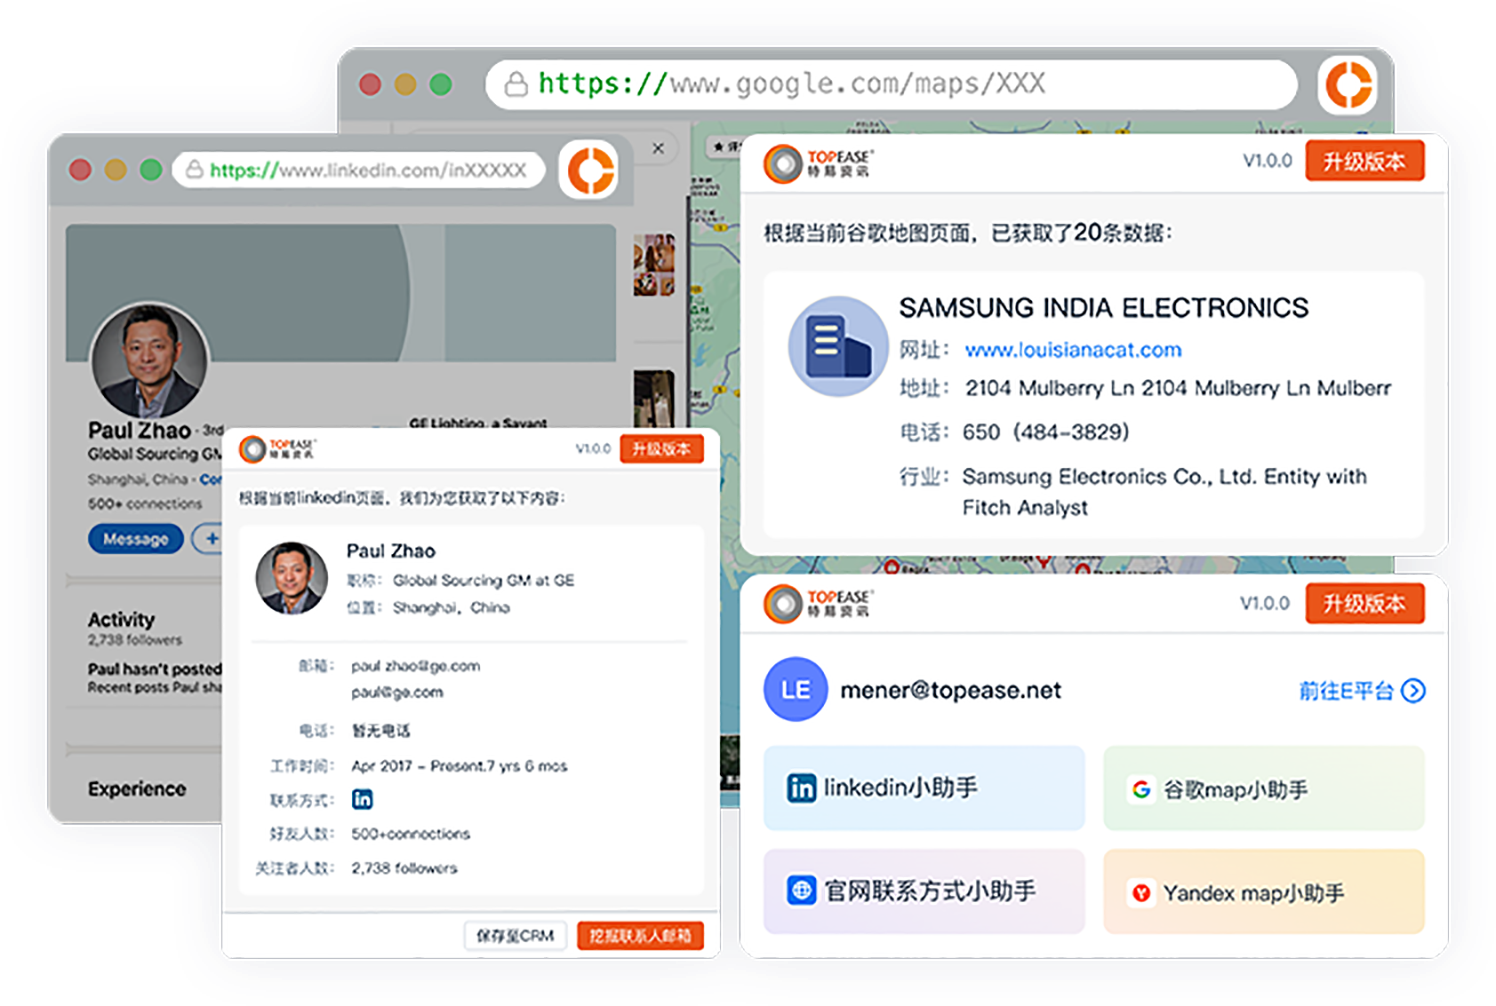
Task: Click the lock icon in Google Maps address bar
Action: 516,84
